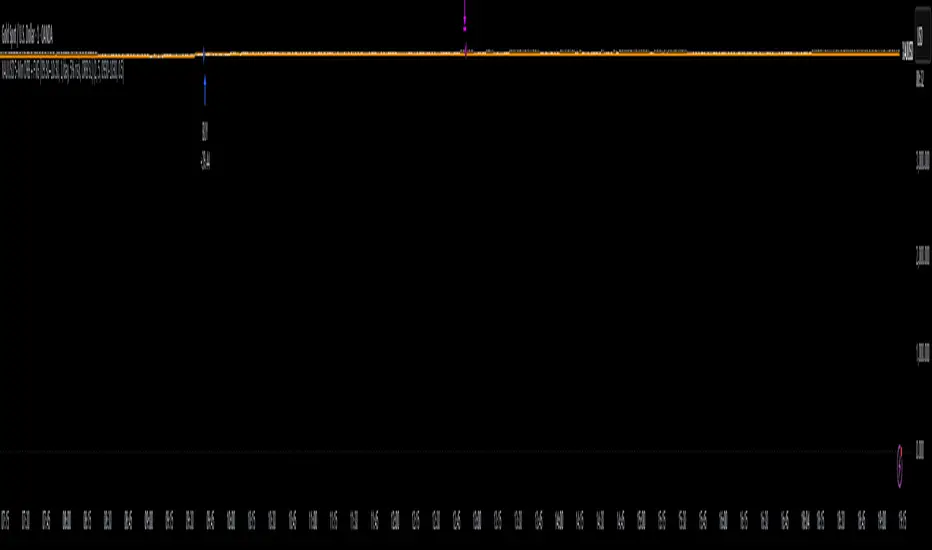This screenshot has width=932, height=550.
Task: Select the indicator legend line under the symbol title
Action: [62, 71]
